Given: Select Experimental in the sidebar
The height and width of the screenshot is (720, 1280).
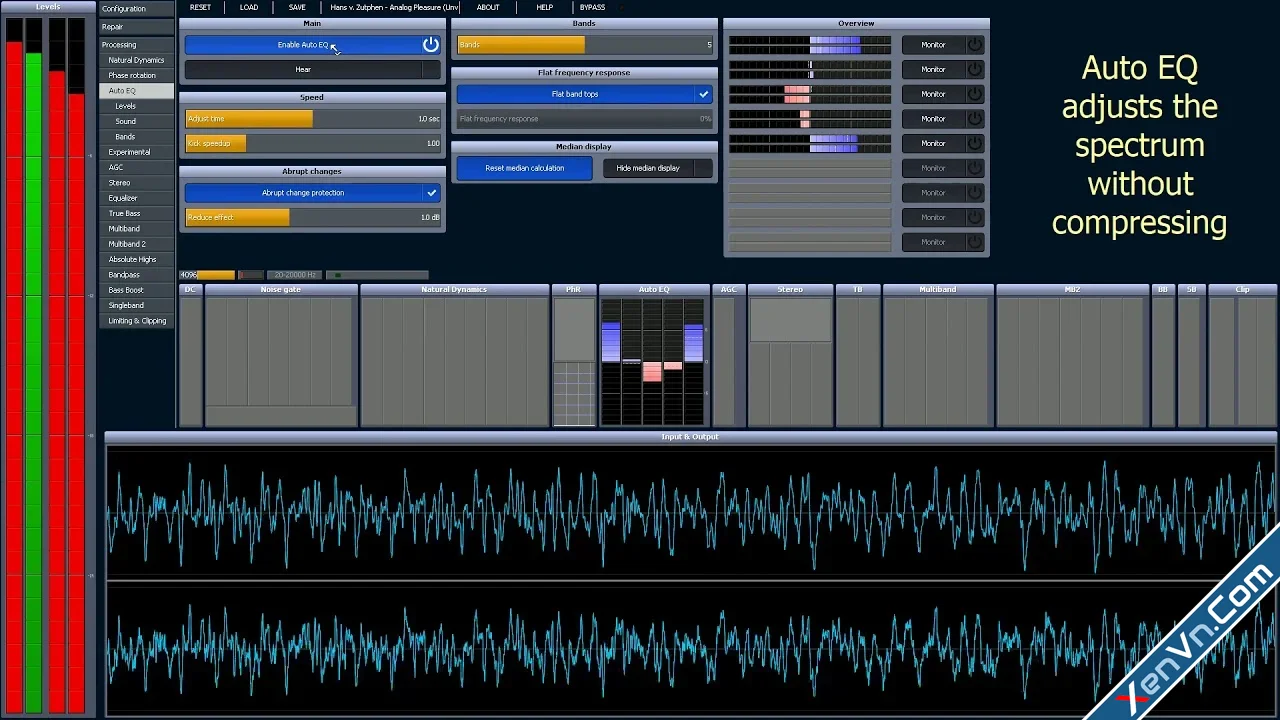Looking at the screenshot, I should (x=136, y=152).
